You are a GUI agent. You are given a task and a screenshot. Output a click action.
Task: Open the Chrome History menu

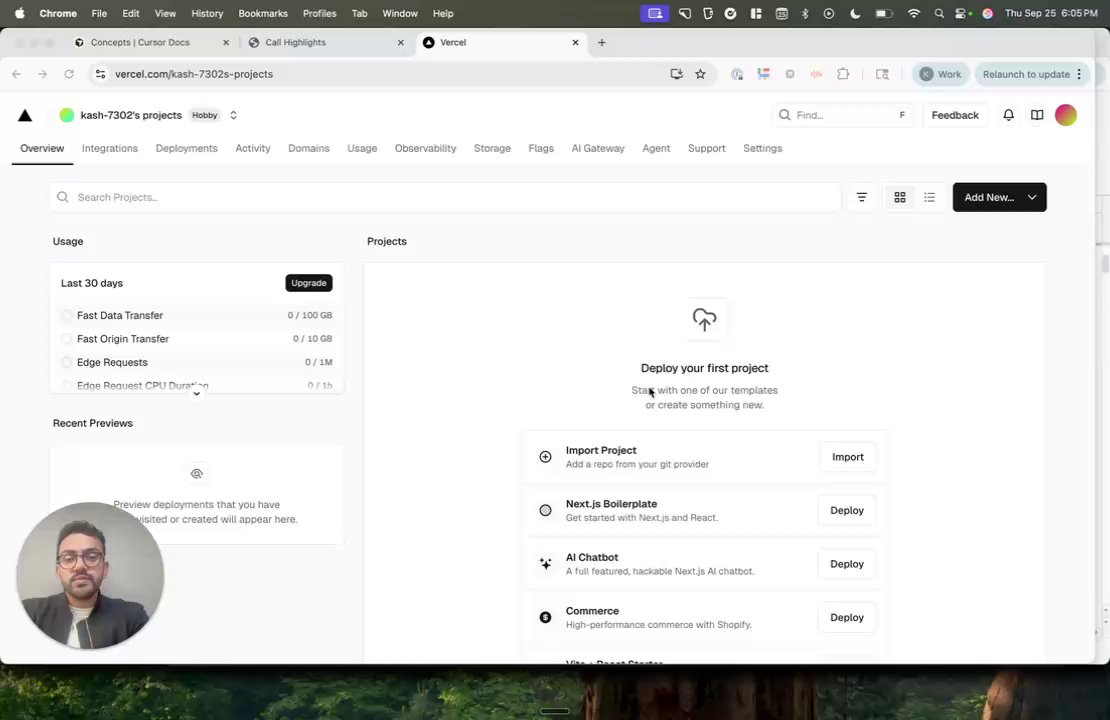207,13
